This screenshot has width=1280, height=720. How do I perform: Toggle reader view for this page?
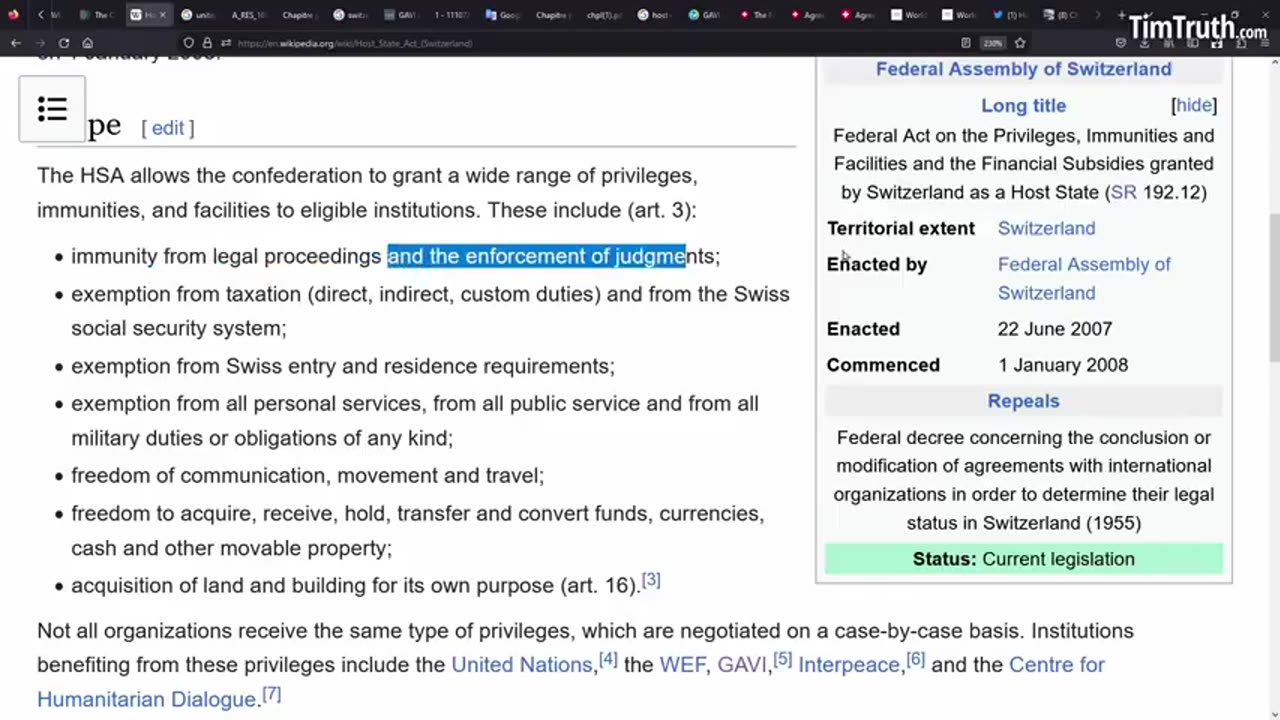(x=965, y=43)
